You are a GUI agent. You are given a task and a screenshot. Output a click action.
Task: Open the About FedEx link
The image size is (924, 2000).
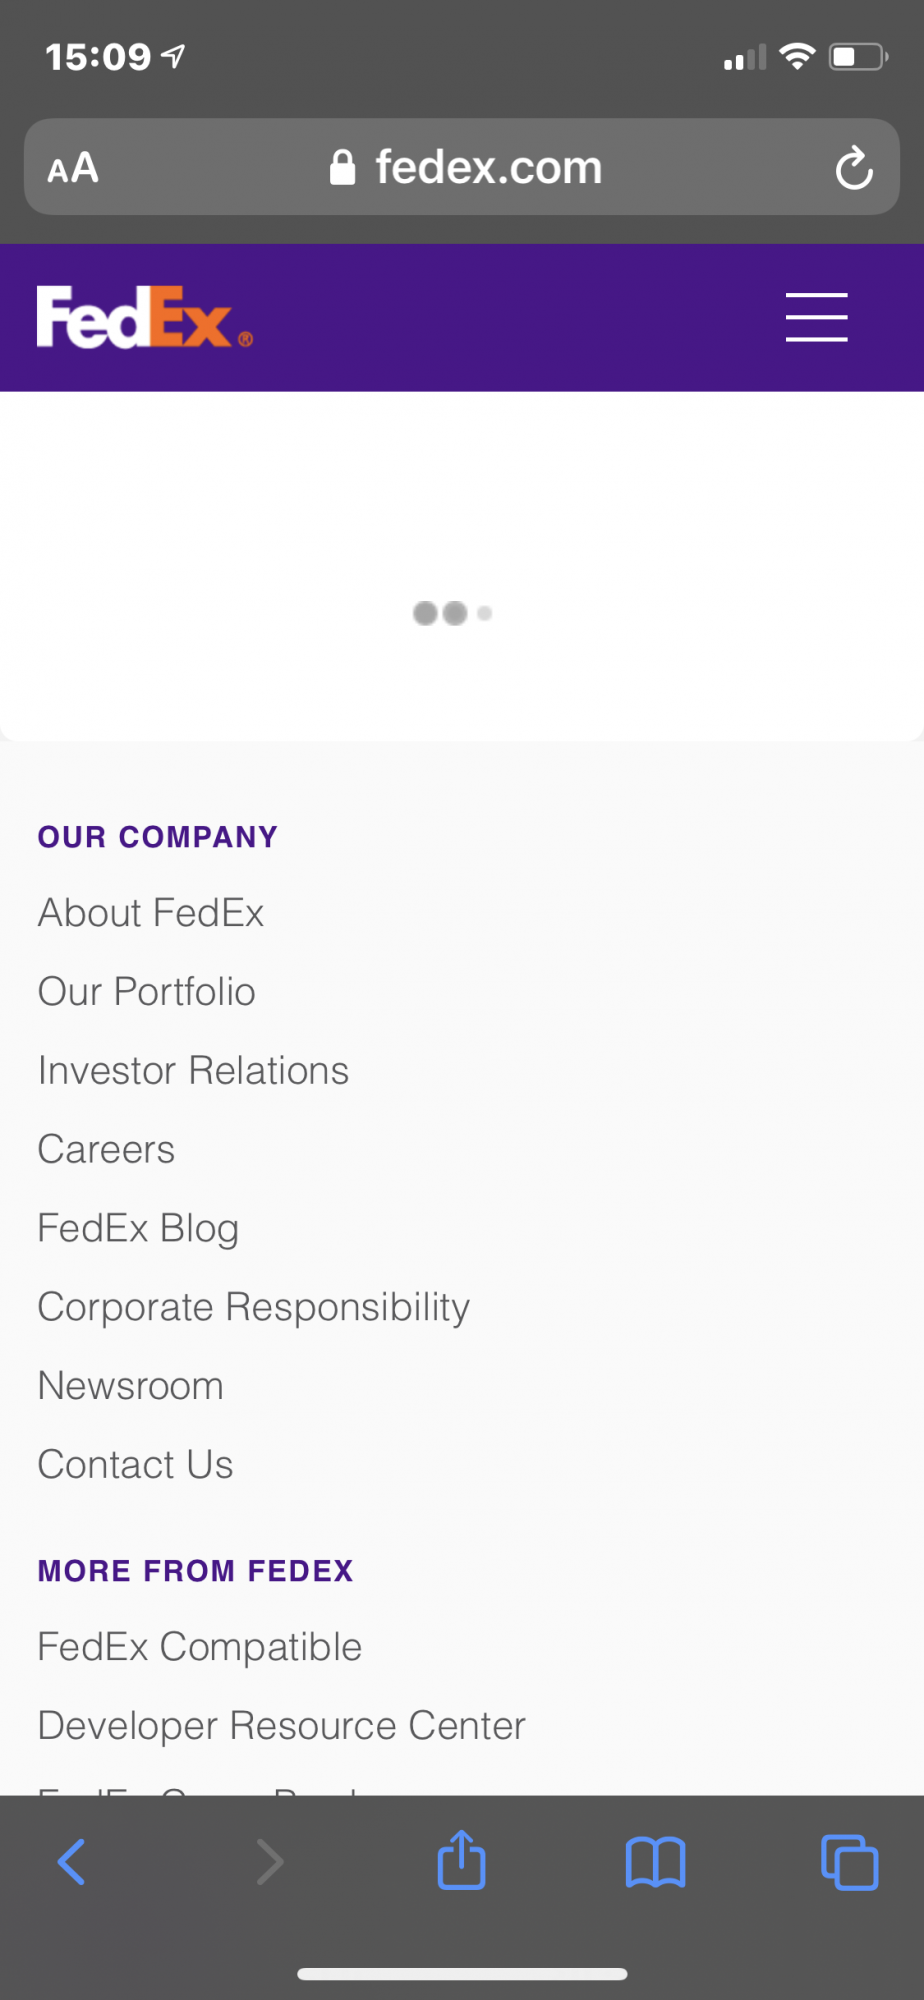pos(151,913)
